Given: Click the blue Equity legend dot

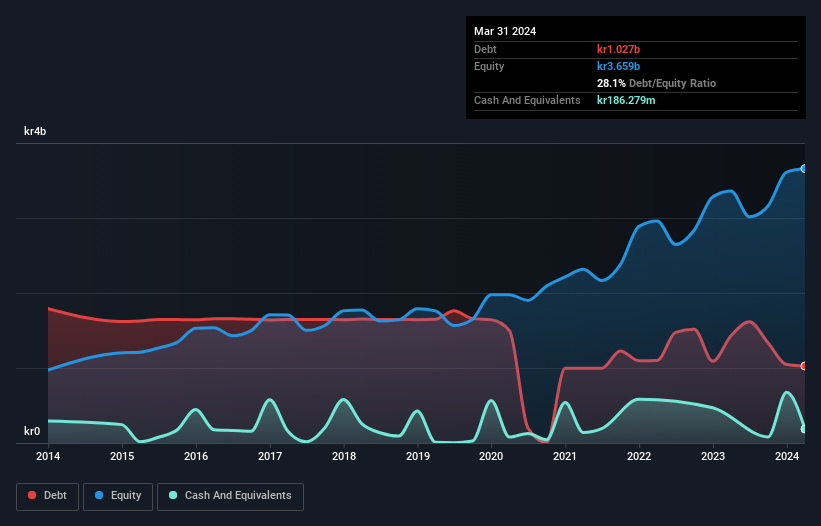Looking at the screenshot, I should click(99, 495).
